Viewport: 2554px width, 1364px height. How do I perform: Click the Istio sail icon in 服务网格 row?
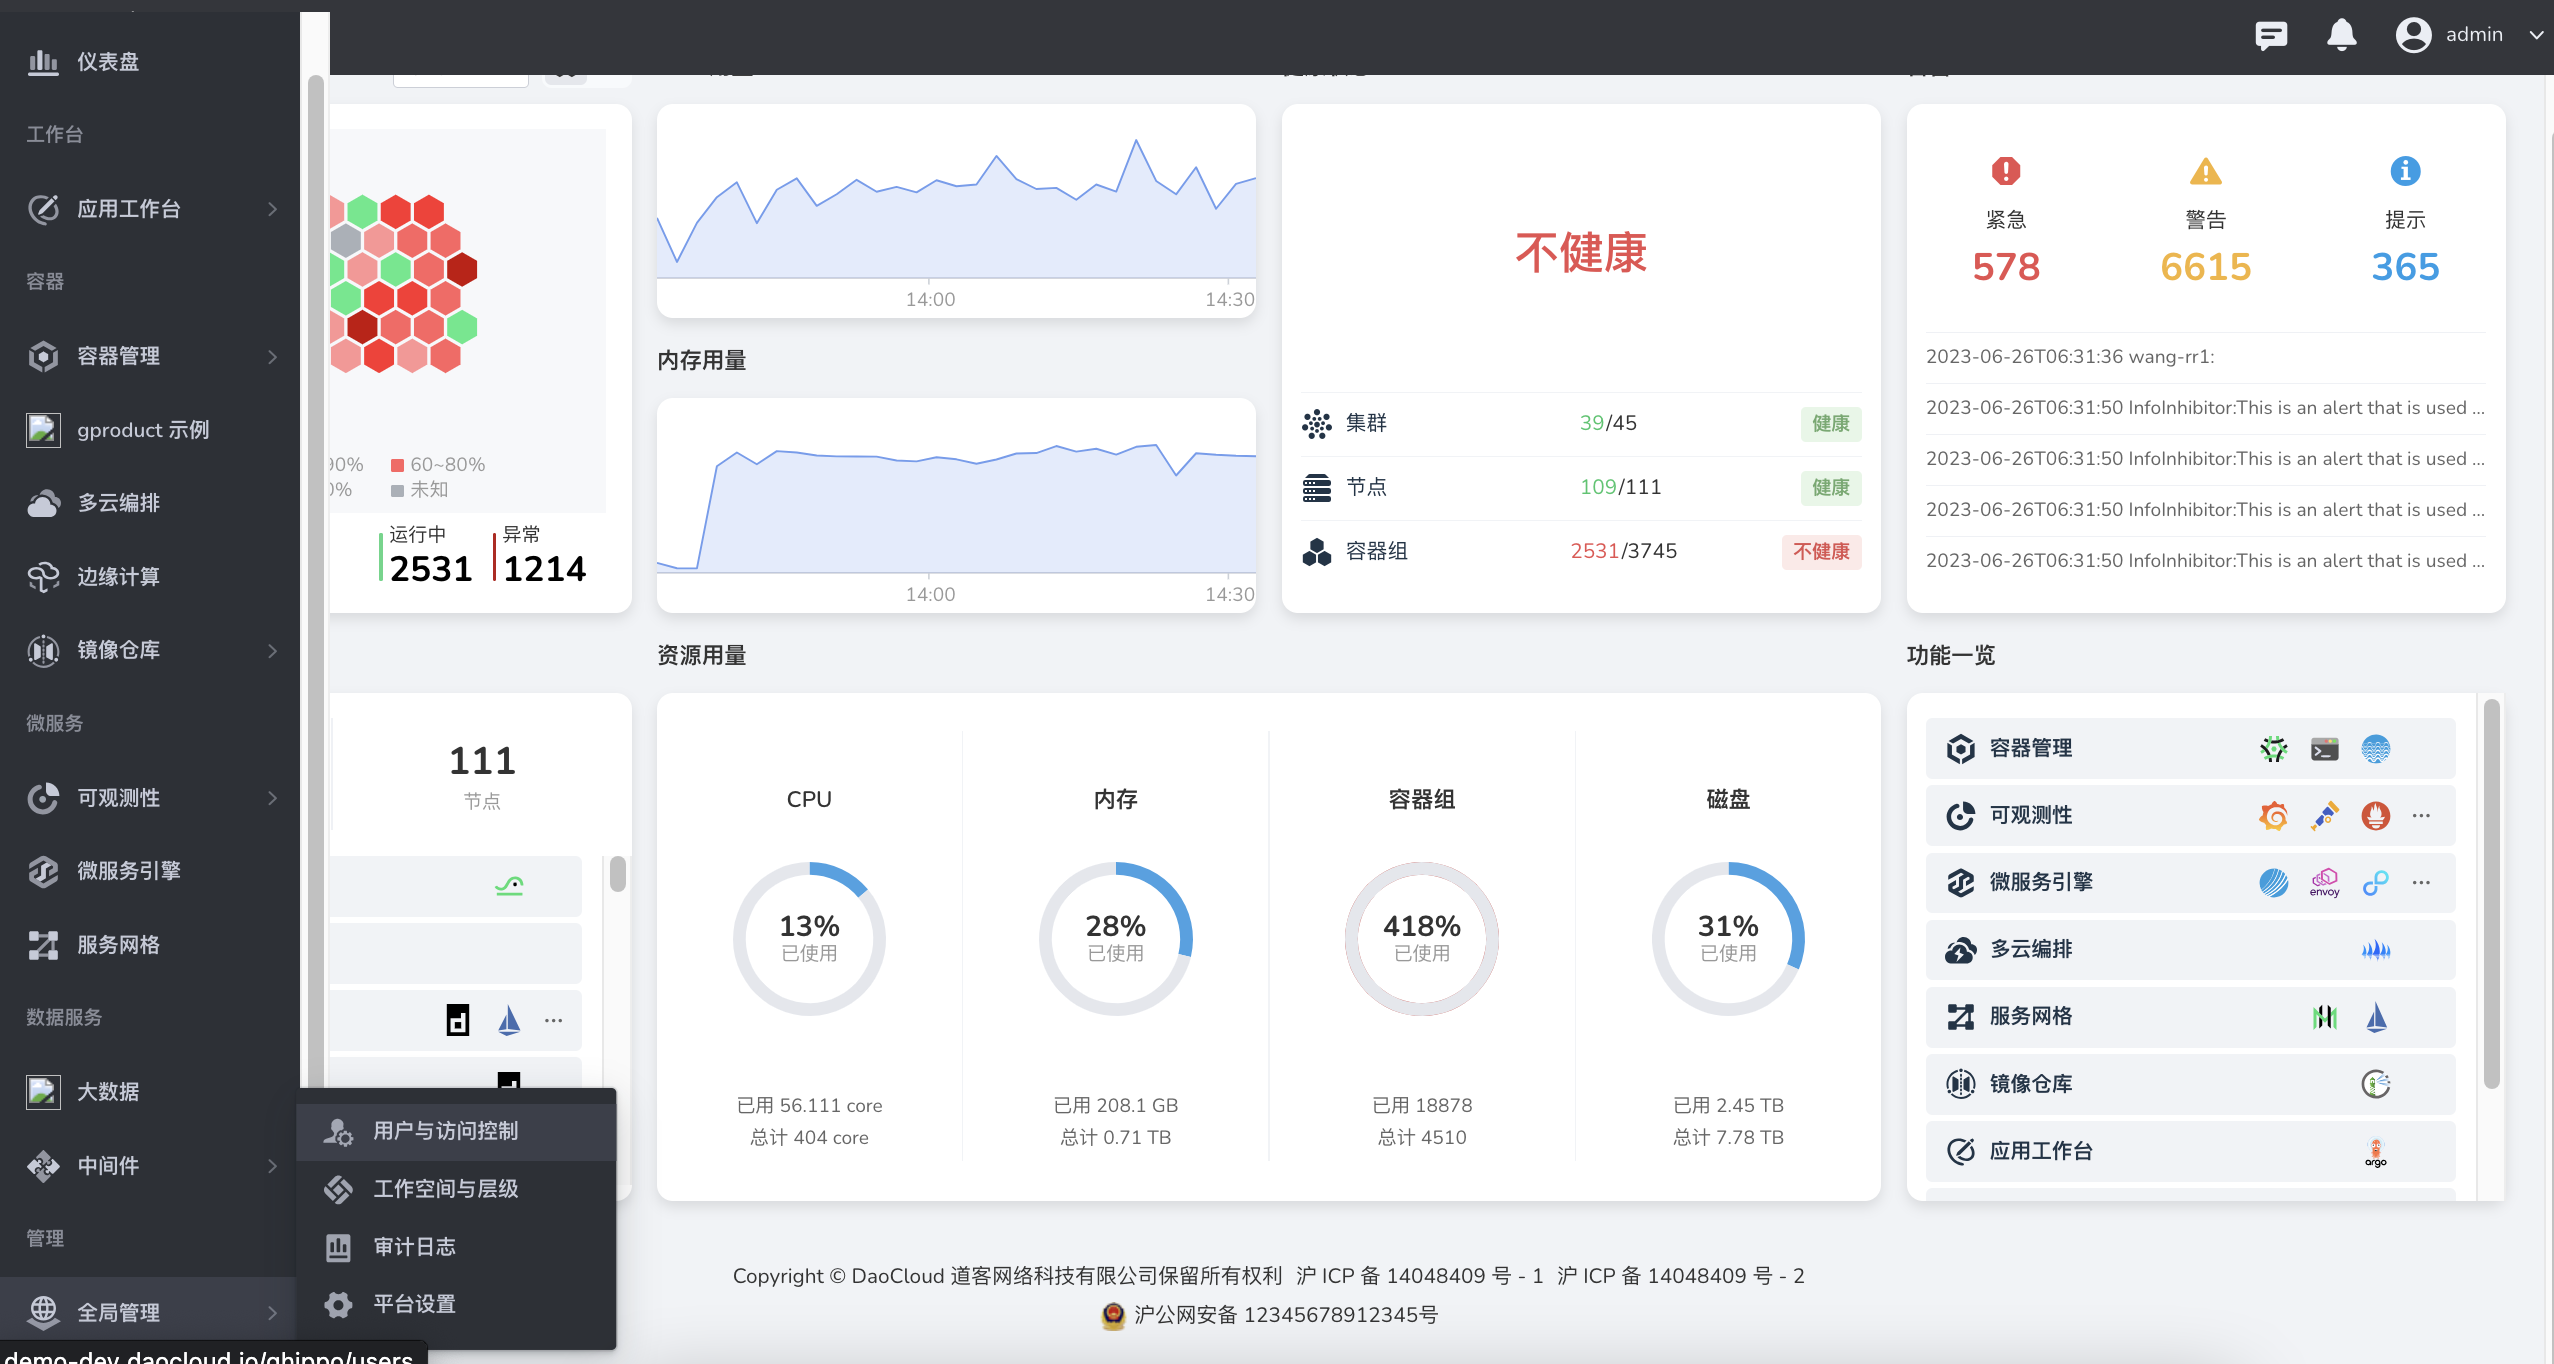[2376, 1017]
